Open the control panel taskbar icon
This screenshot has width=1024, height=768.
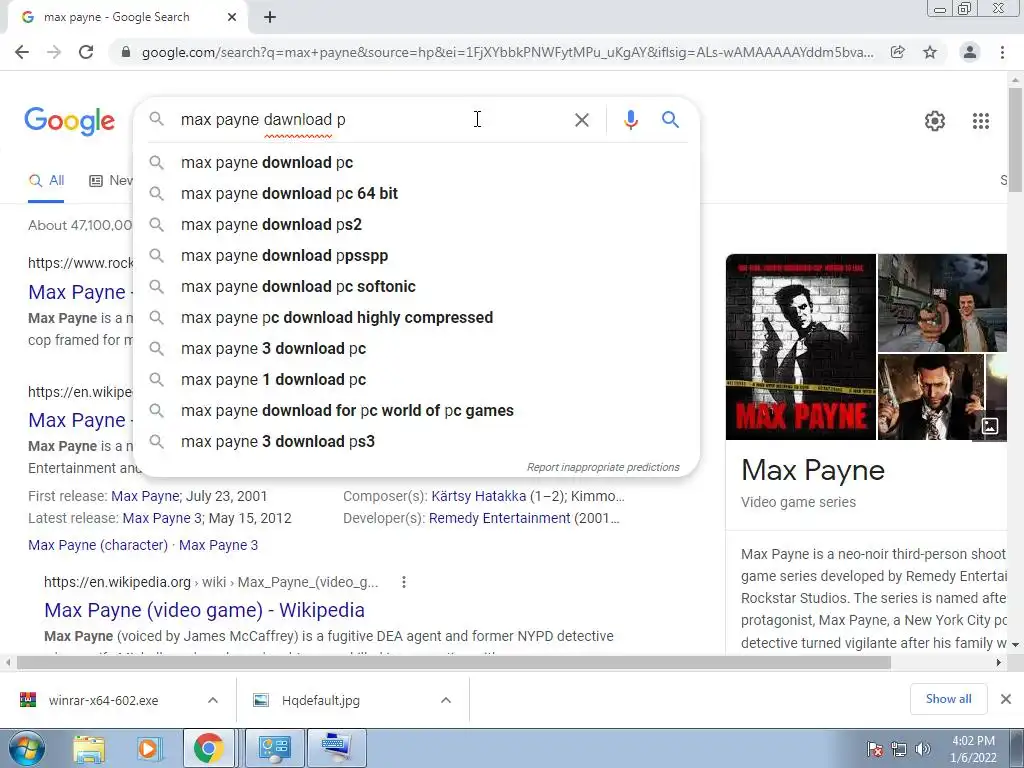coord(274,748)
